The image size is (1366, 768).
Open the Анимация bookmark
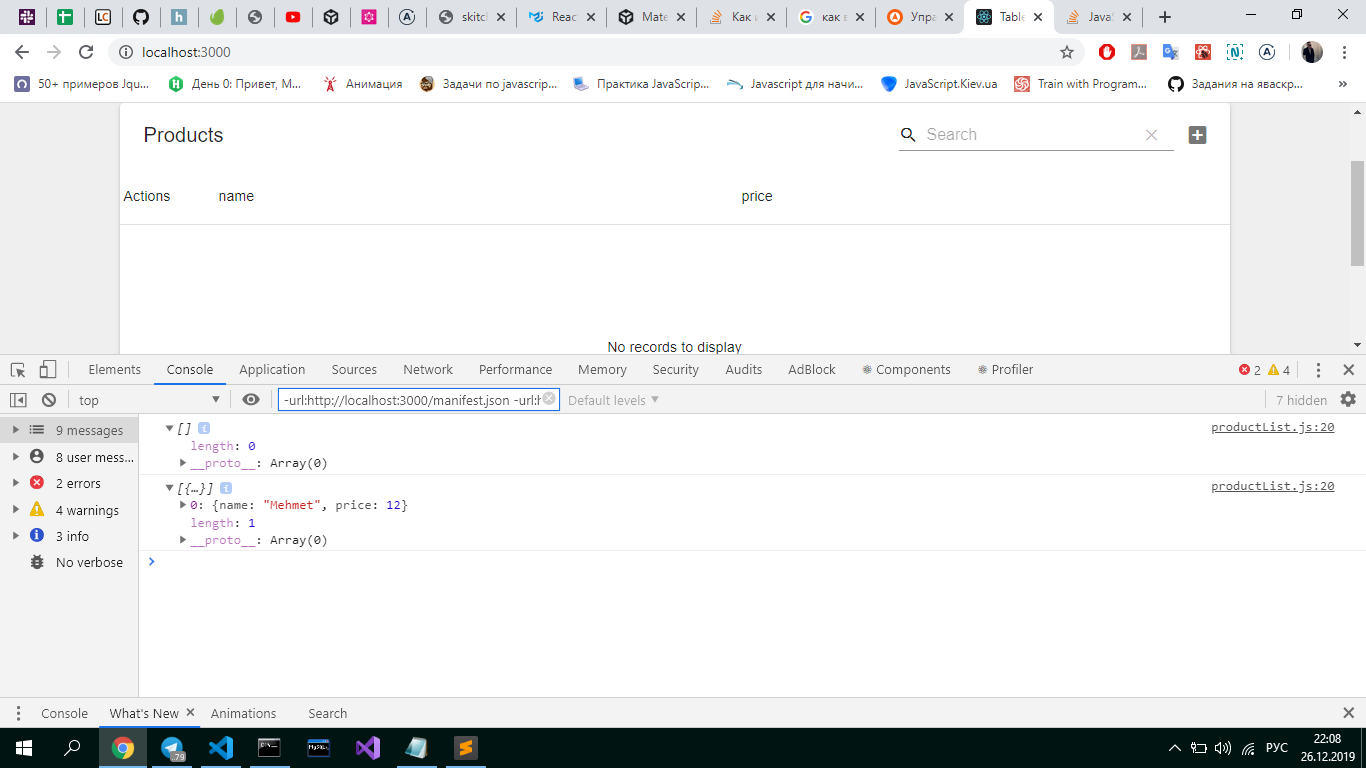pos(362,84)
